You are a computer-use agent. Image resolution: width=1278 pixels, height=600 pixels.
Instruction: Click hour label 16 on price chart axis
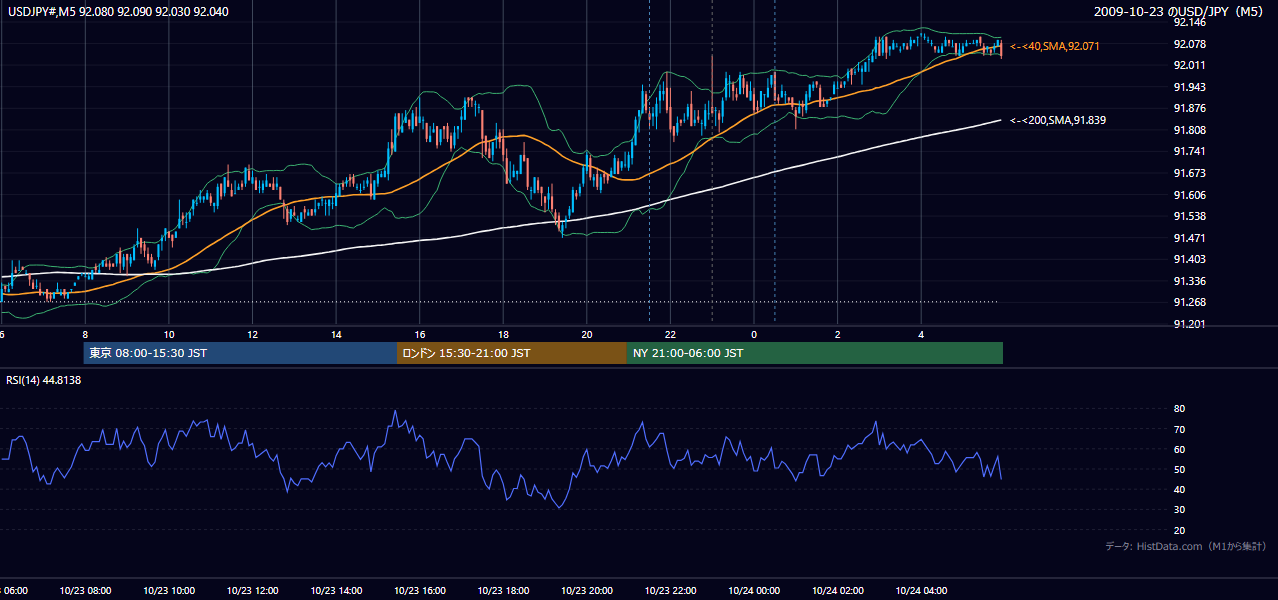point(420,334)
